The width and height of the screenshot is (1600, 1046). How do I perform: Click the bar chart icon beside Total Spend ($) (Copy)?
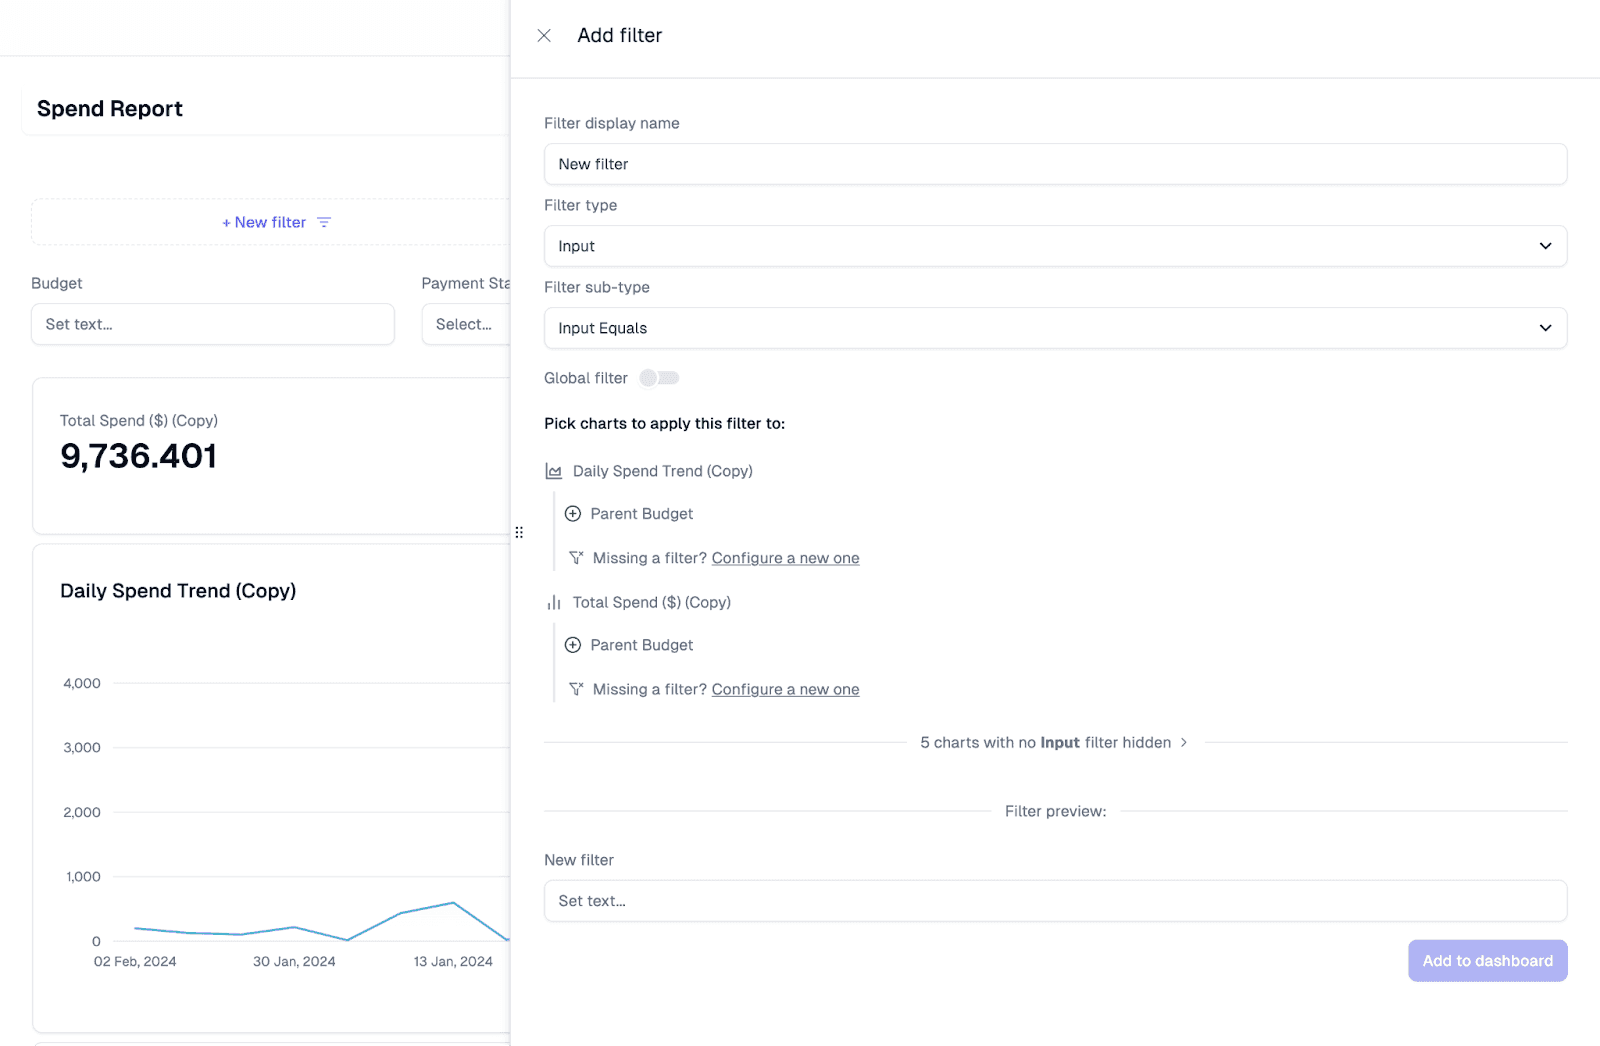click(x=553, y=602)
